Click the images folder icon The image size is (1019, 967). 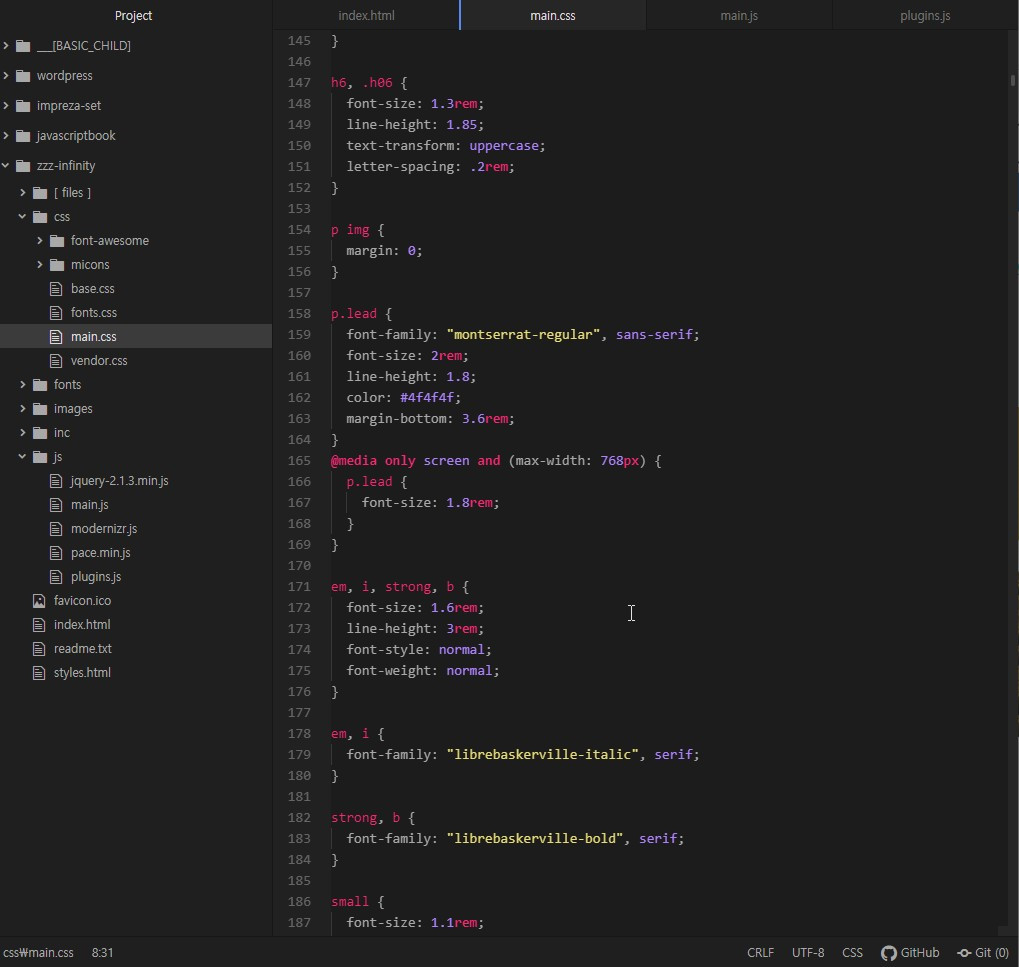pos(40,408)
